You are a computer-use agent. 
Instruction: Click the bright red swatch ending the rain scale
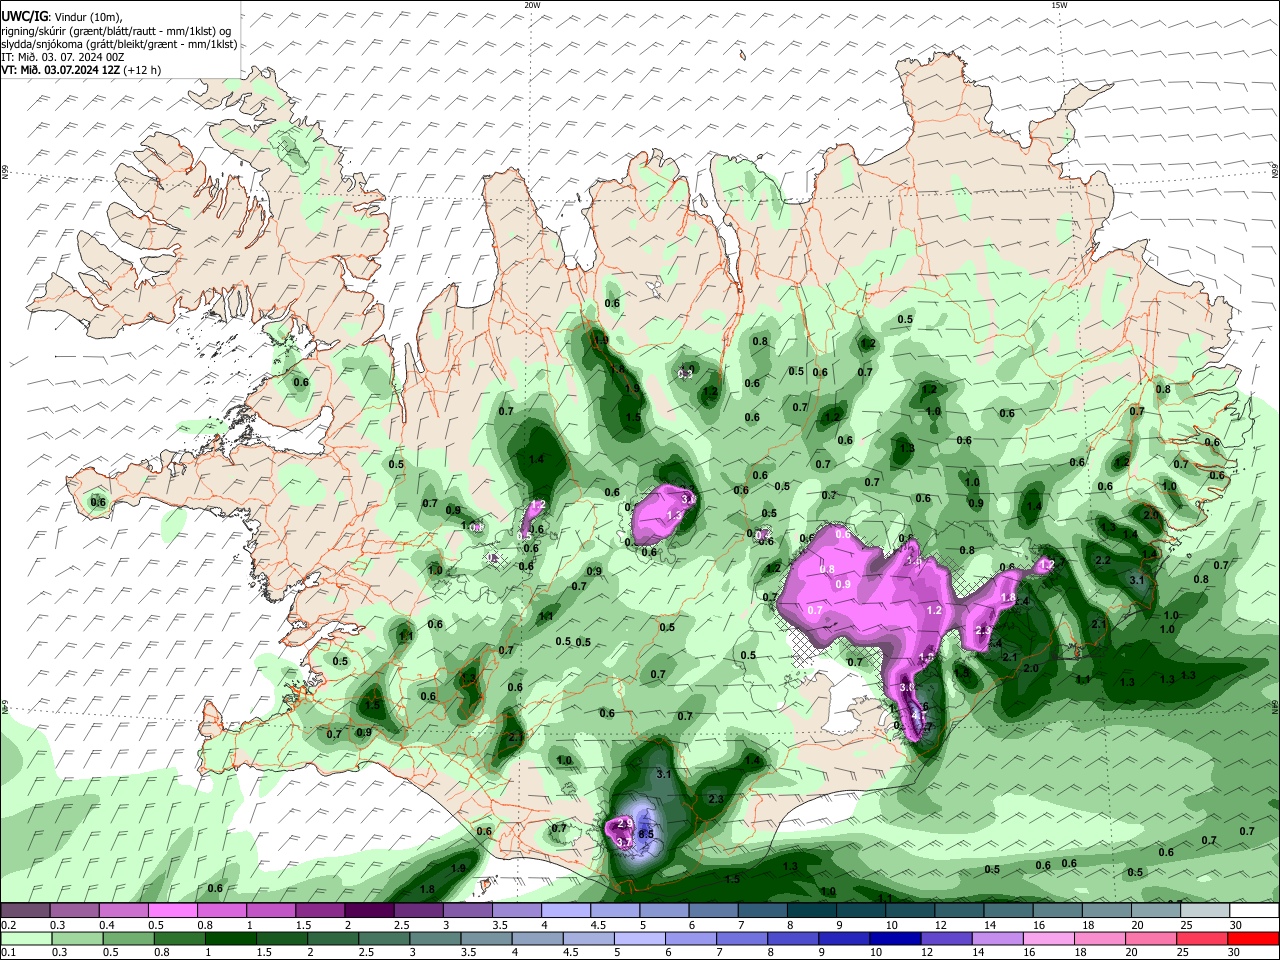[x=1253, y=938]
